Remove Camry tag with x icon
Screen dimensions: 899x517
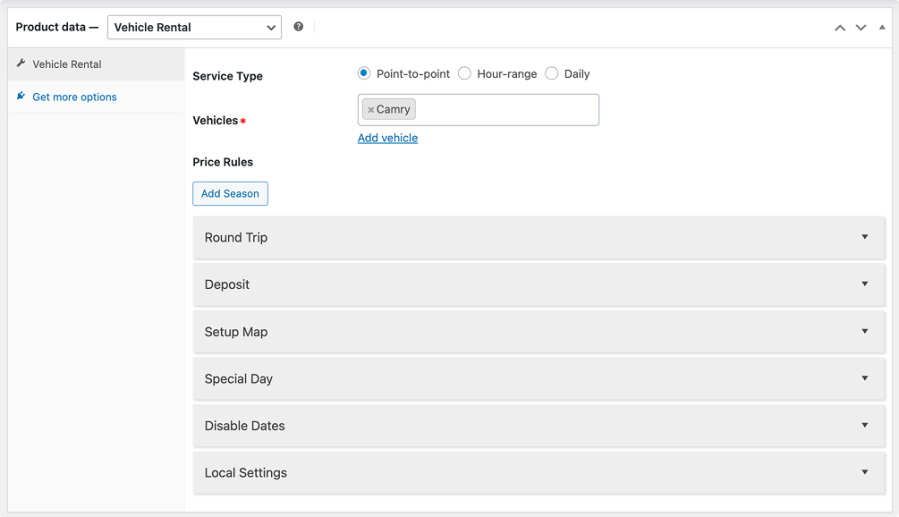pos(371,110)
